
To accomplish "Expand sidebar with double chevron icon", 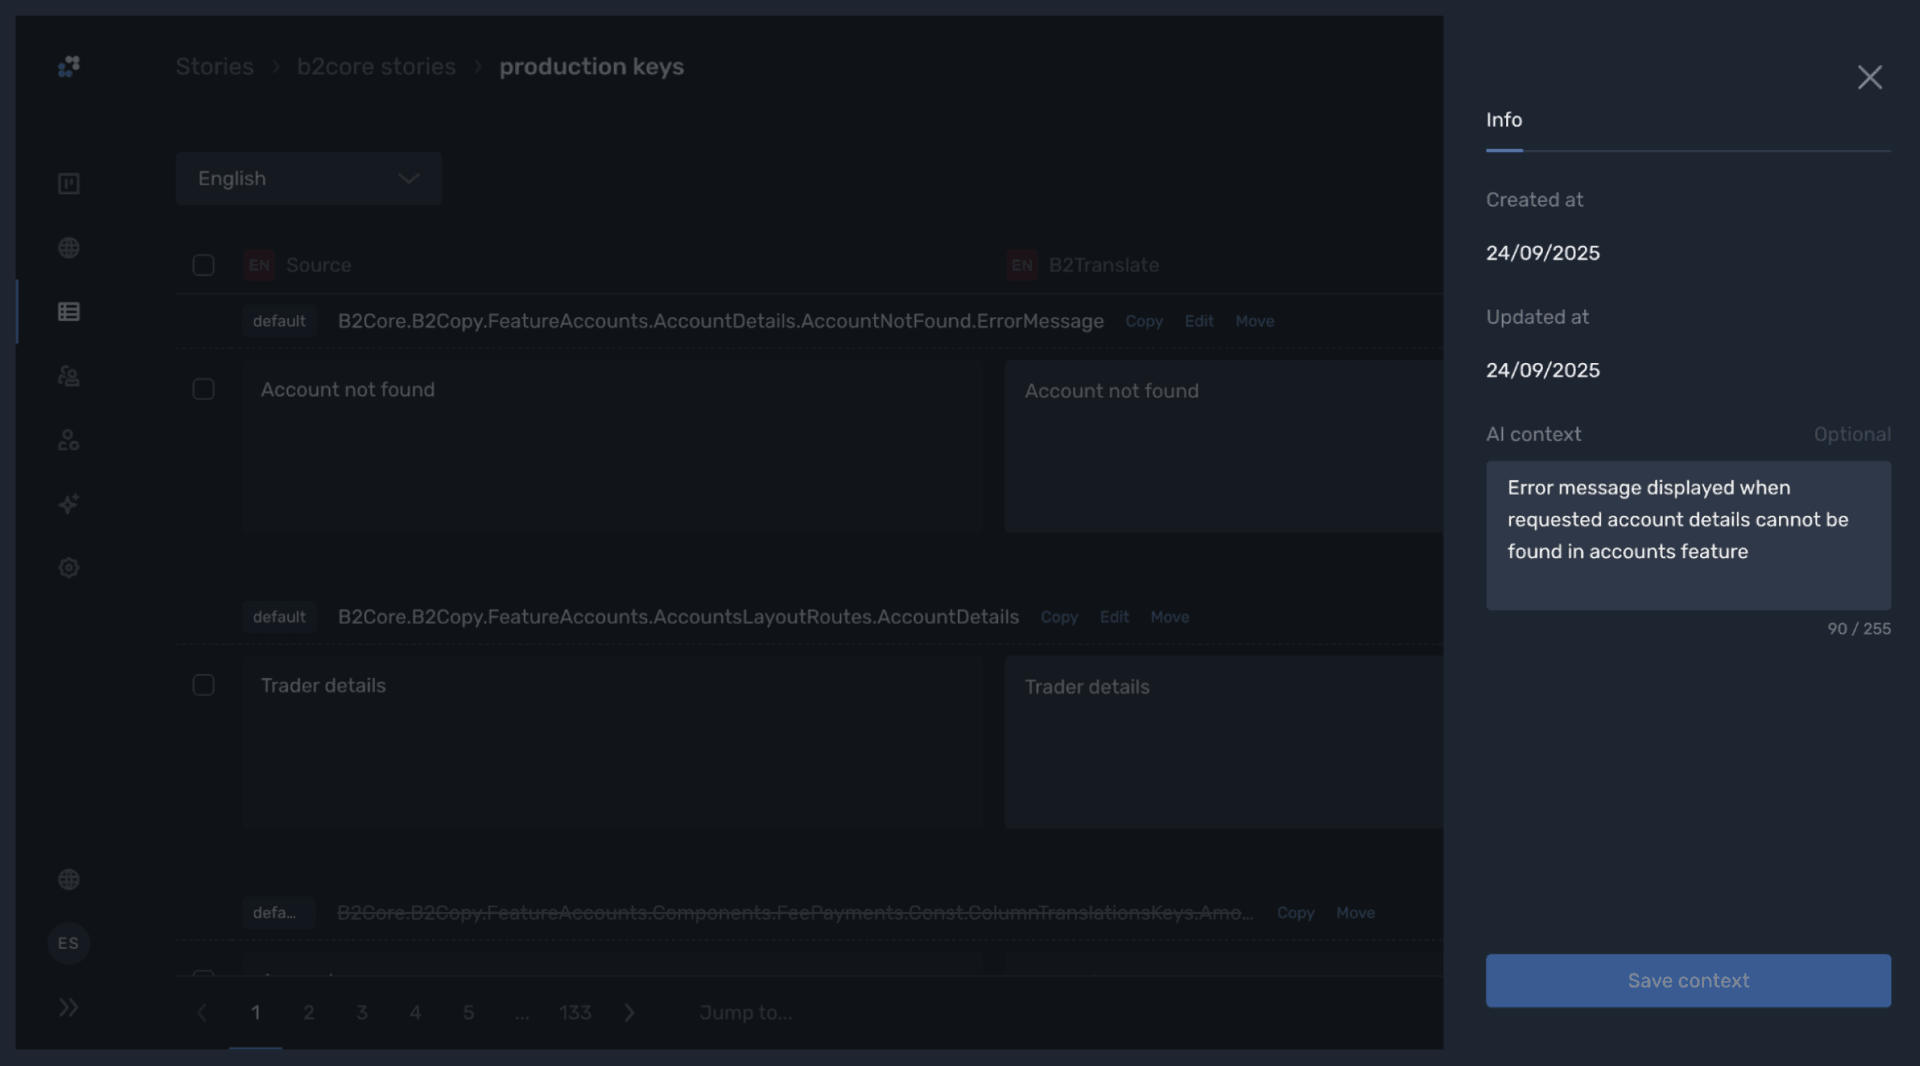I will pos(68,1007).
